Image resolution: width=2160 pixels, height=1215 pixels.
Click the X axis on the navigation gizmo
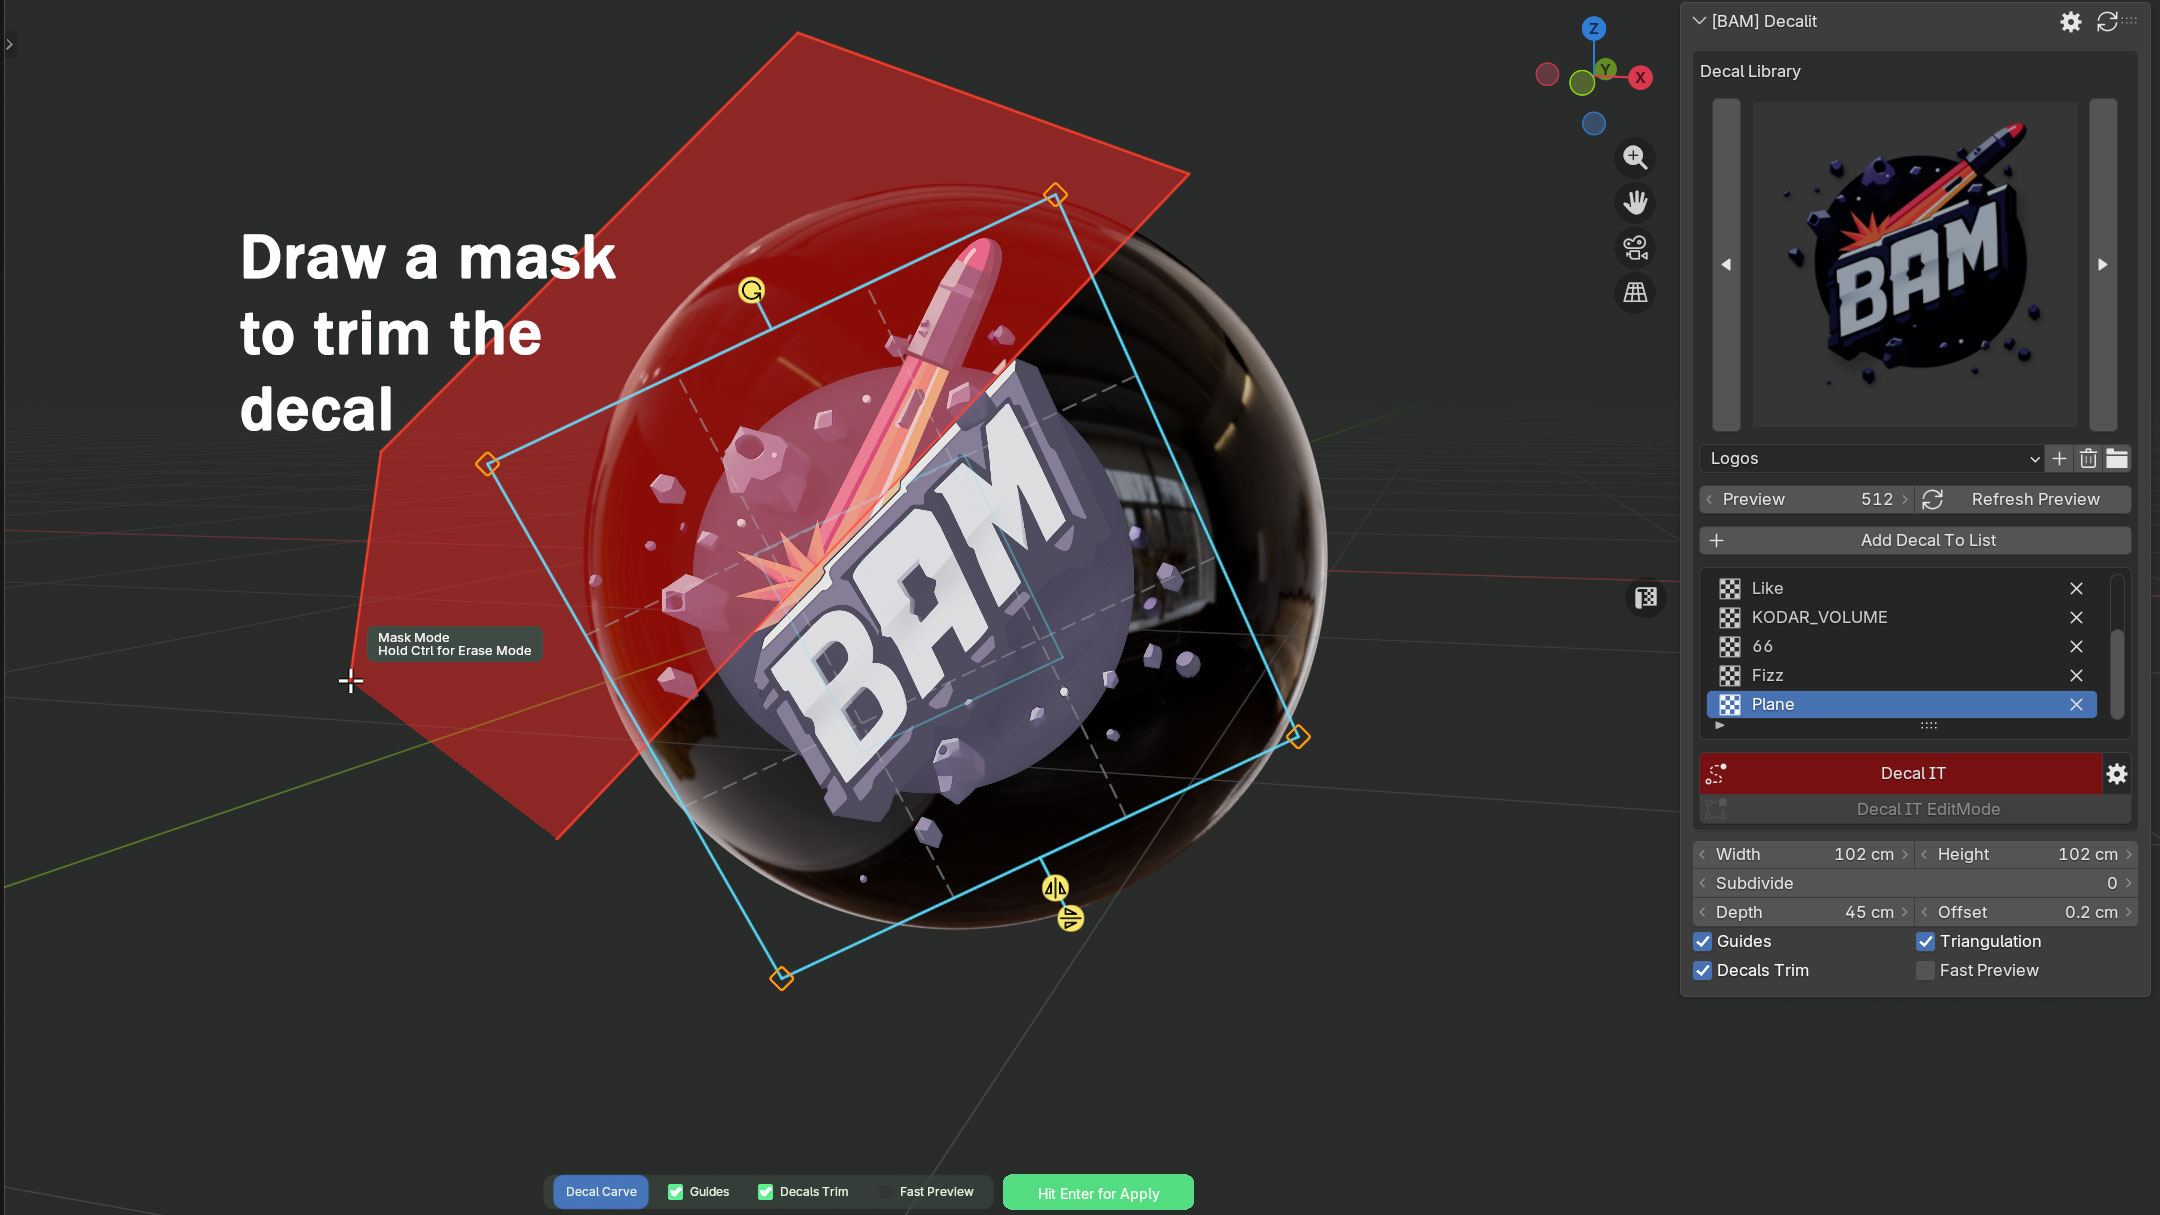pos(1640,78)
